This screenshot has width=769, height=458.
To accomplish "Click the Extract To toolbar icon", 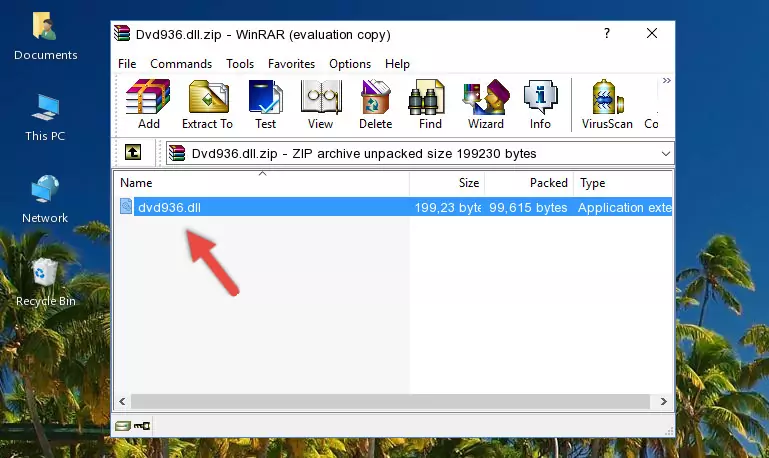I will click(207, 104).
